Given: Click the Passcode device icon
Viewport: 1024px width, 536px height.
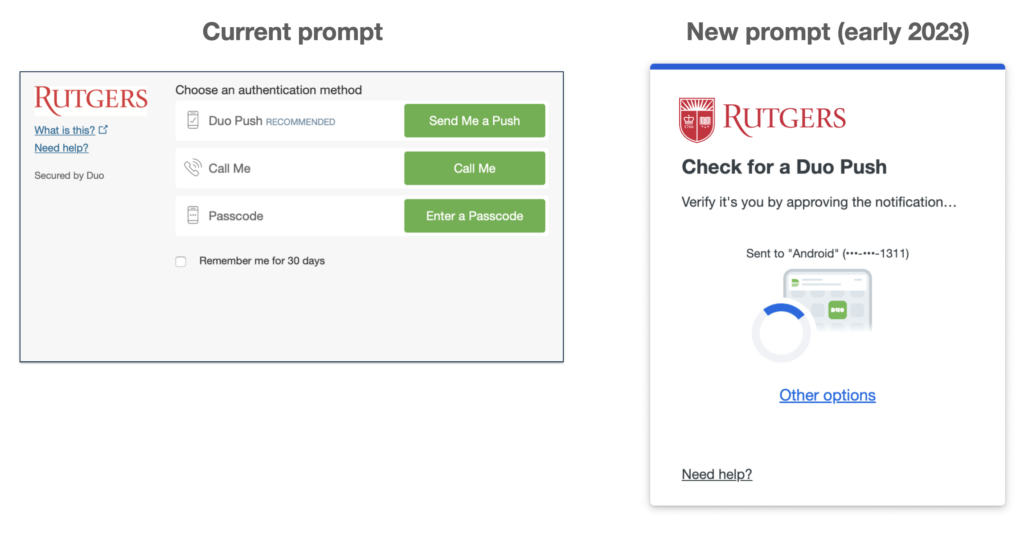Looking at the screenshot, I should (x=193, y=215).
